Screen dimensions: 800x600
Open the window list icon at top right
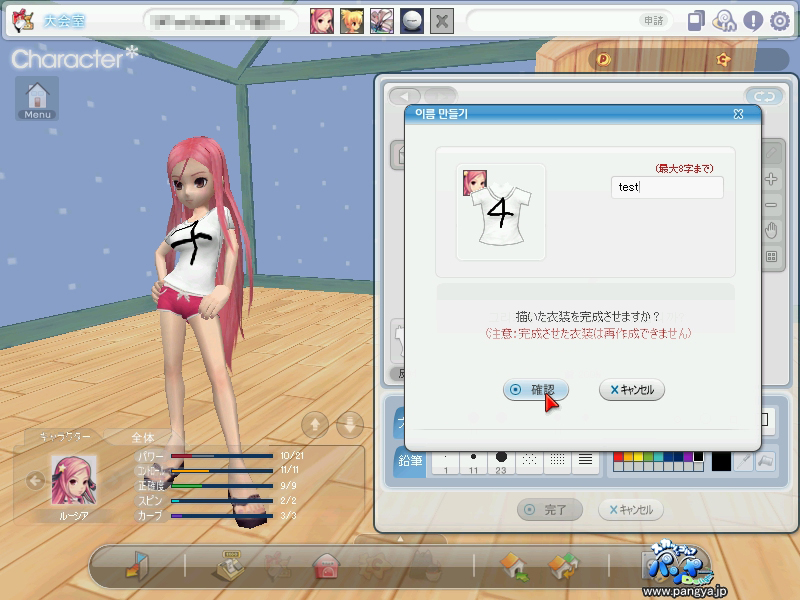[696, 21]
